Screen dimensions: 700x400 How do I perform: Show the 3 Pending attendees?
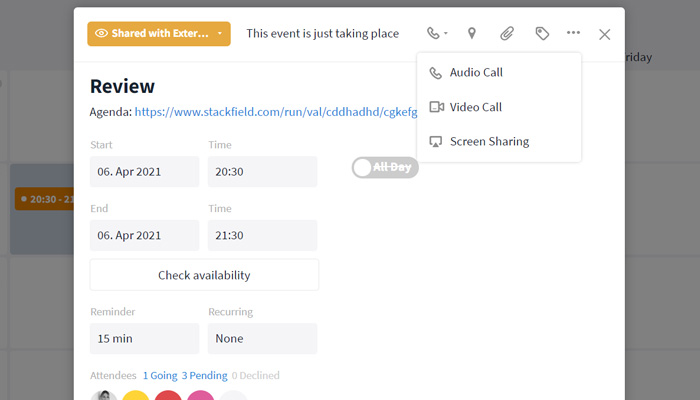coord(204,375)
